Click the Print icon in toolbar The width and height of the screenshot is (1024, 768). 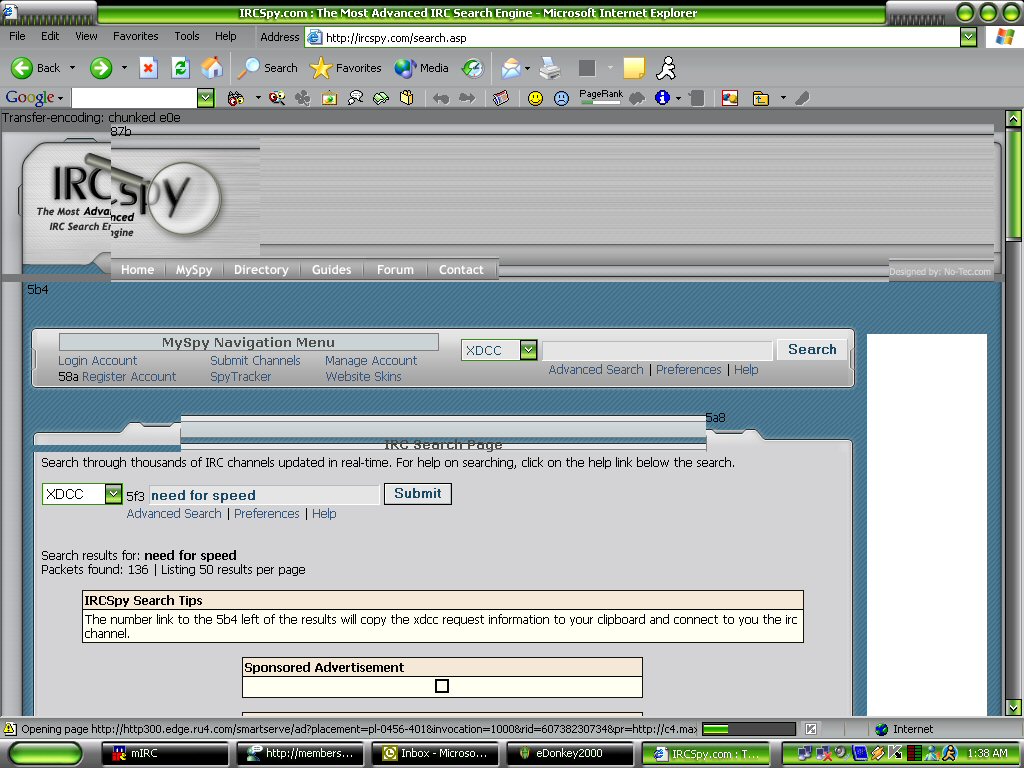coord(550,68)
